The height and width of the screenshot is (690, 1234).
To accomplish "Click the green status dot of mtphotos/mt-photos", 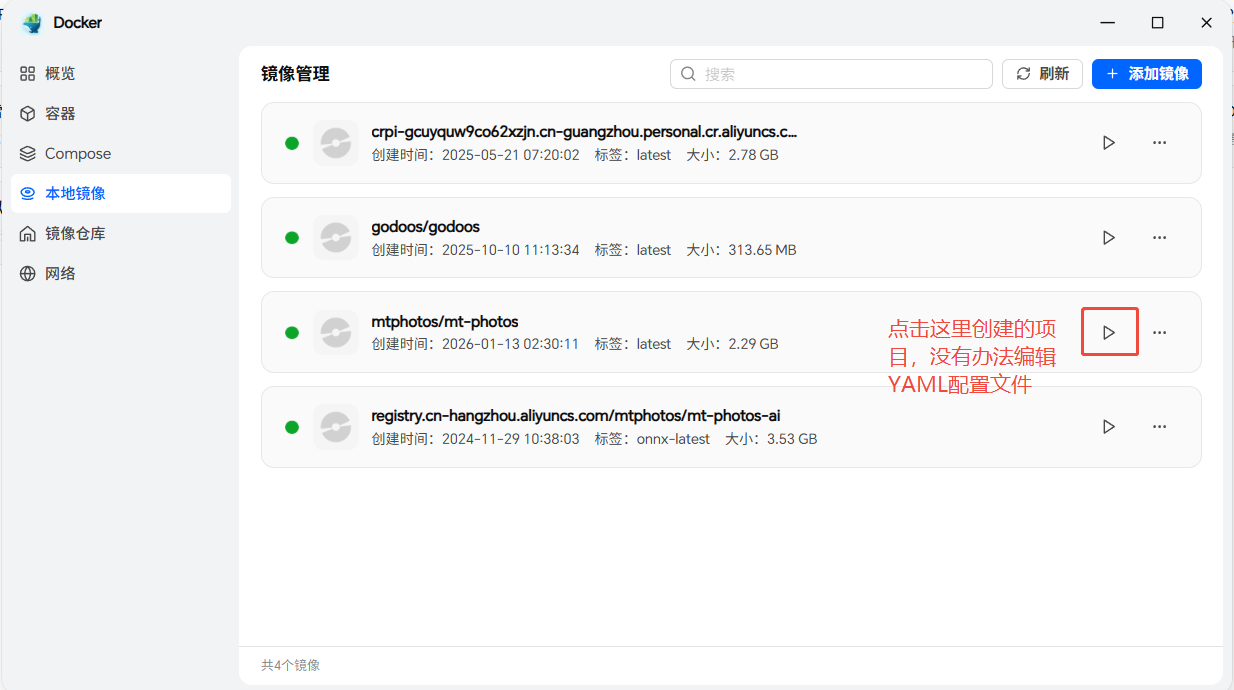I will point(292,332).
